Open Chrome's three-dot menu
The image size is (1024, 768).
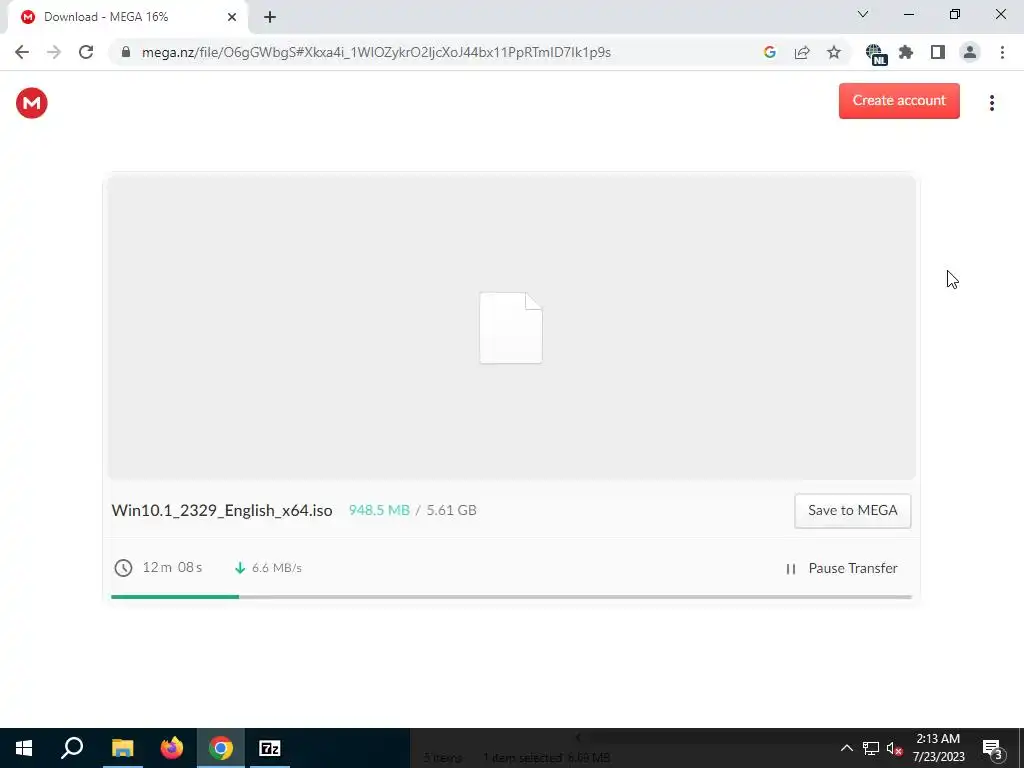[1002, 52]
